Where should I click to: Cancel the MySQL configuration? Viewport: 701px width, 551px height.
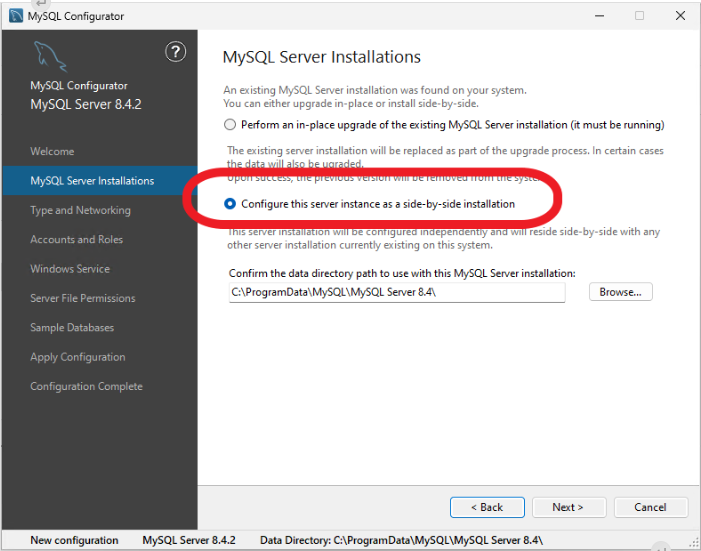coord(650,507)
